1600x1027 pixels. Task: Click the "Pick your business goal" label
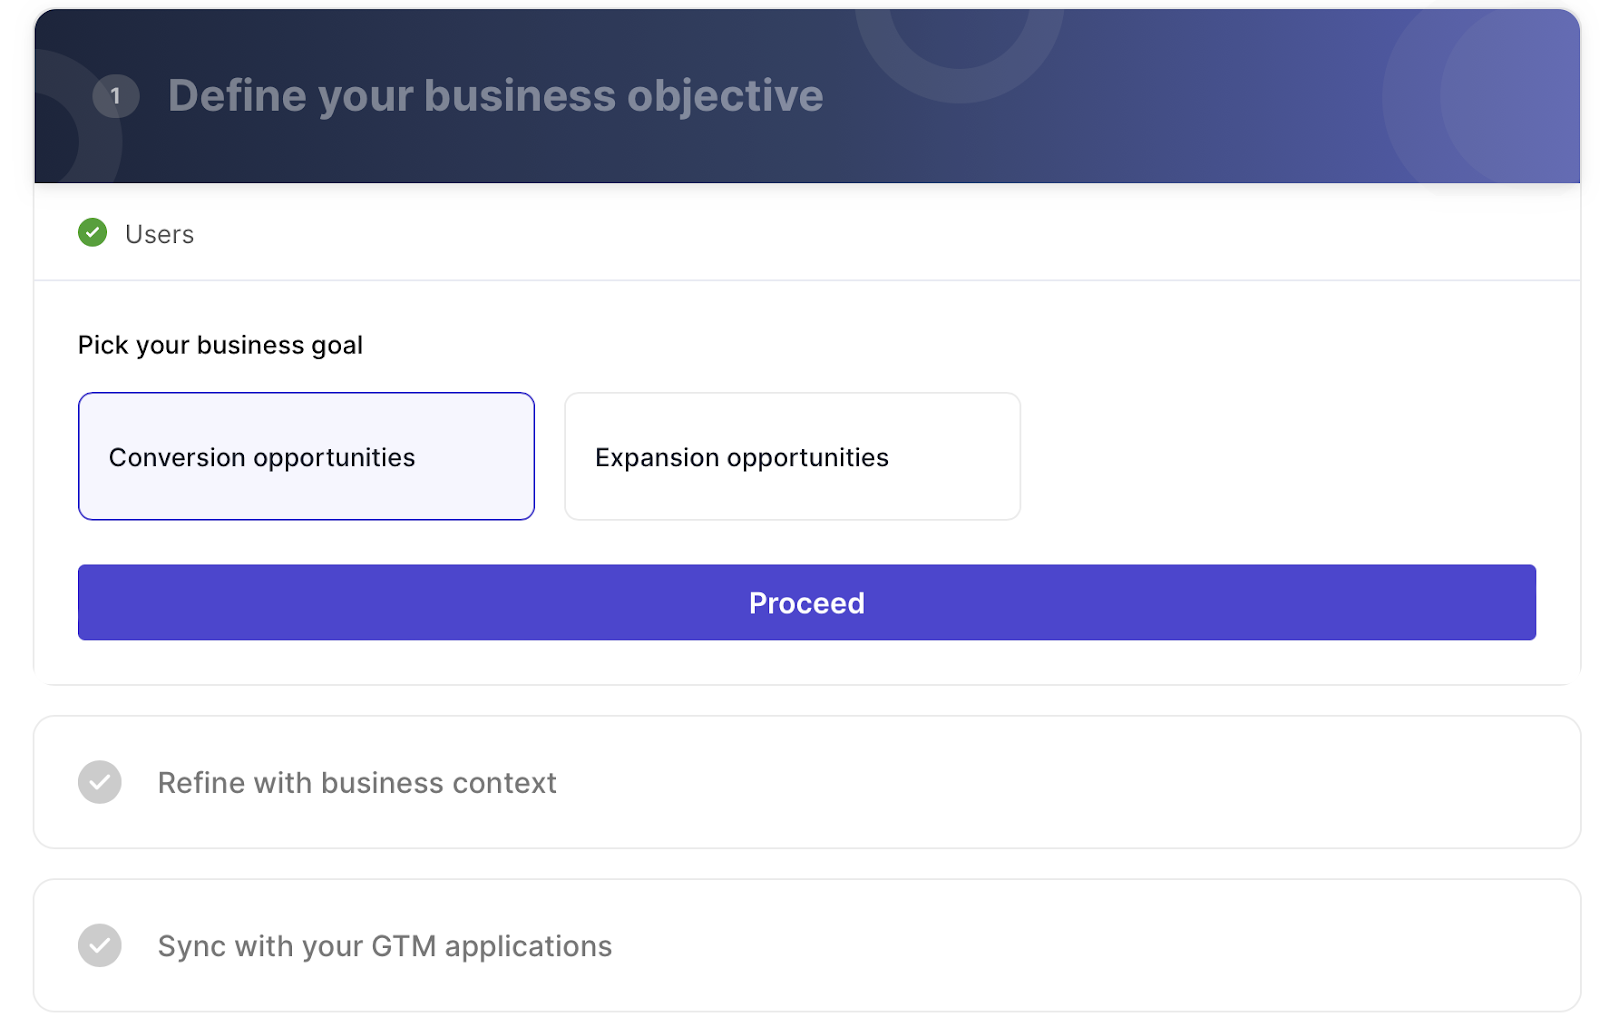pyautogui.click(x=220, y=345)
